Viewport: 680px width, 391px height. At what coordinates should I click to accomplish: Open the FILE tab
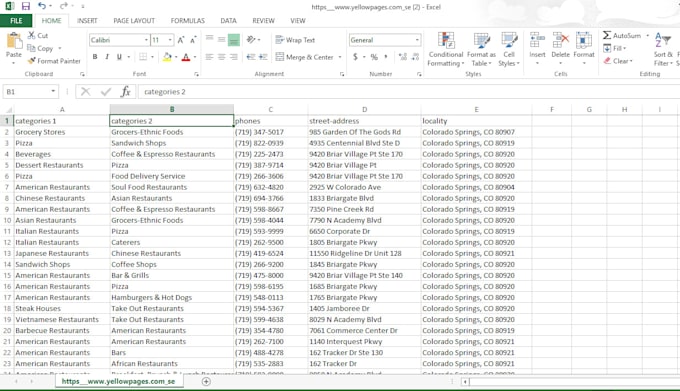(16, 20)
